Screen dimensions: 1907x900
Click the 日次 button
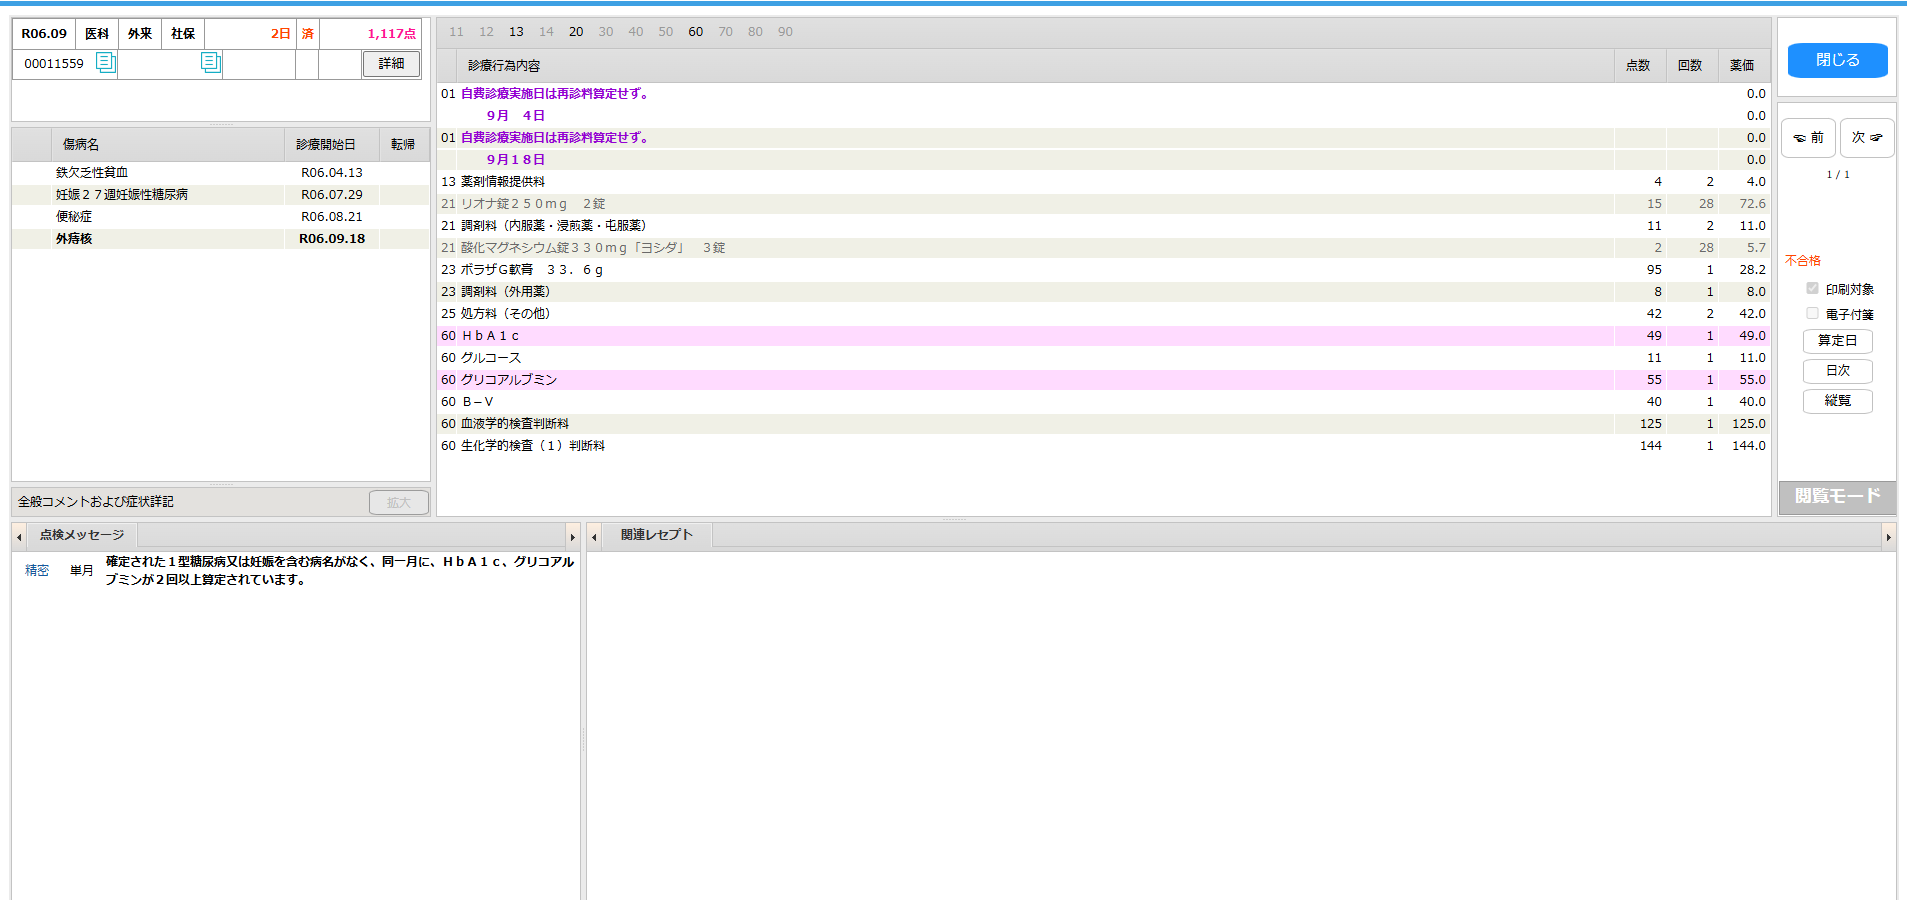click(1838, 371)
